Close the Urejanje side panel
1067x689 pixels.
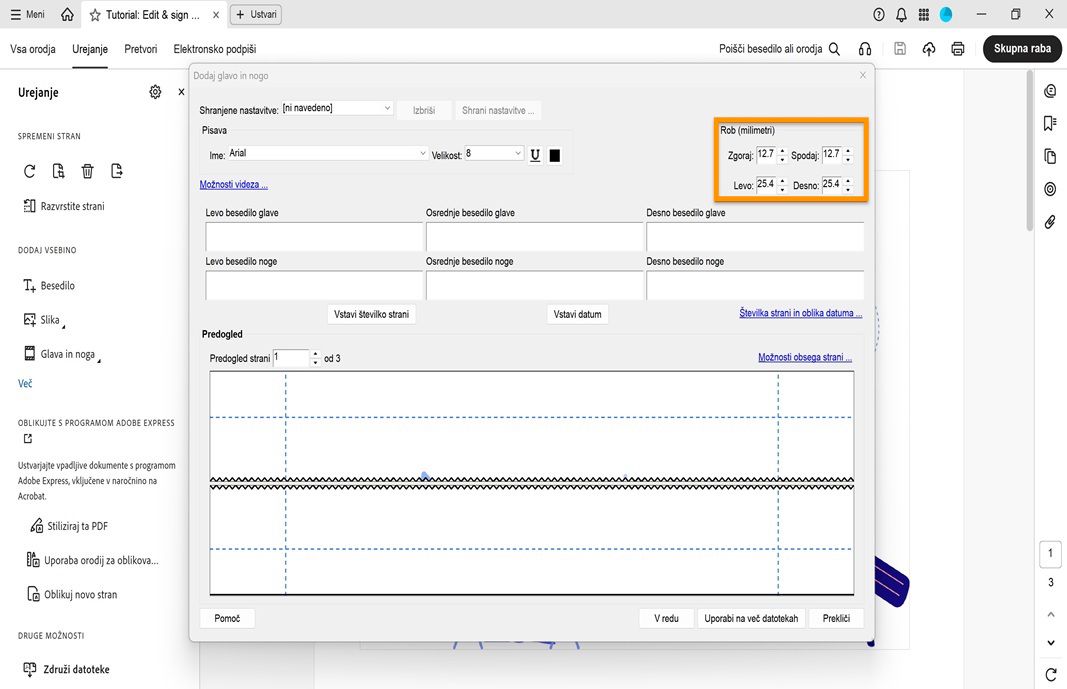[181, 92]
